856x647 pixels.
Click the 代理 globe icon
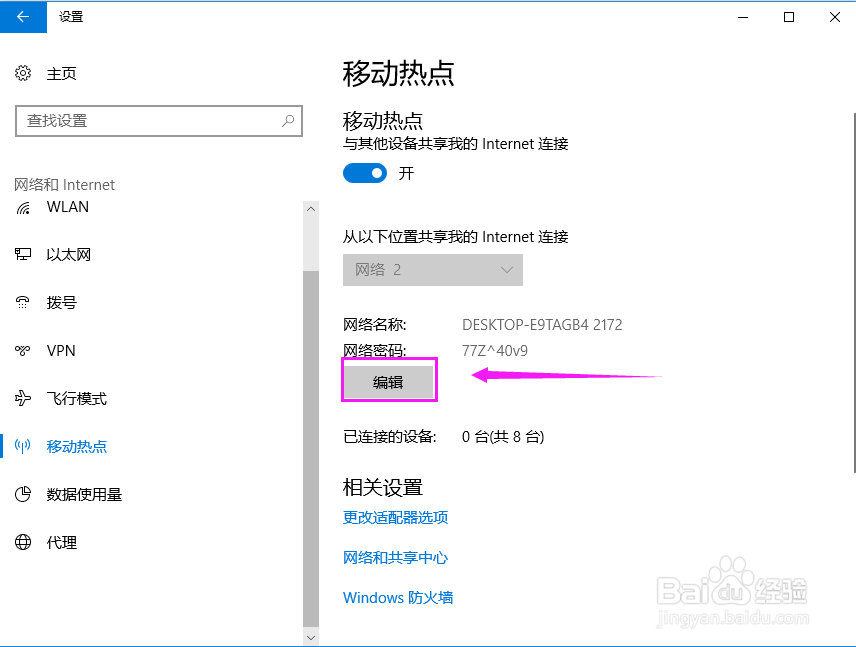[x=22, y=542]
